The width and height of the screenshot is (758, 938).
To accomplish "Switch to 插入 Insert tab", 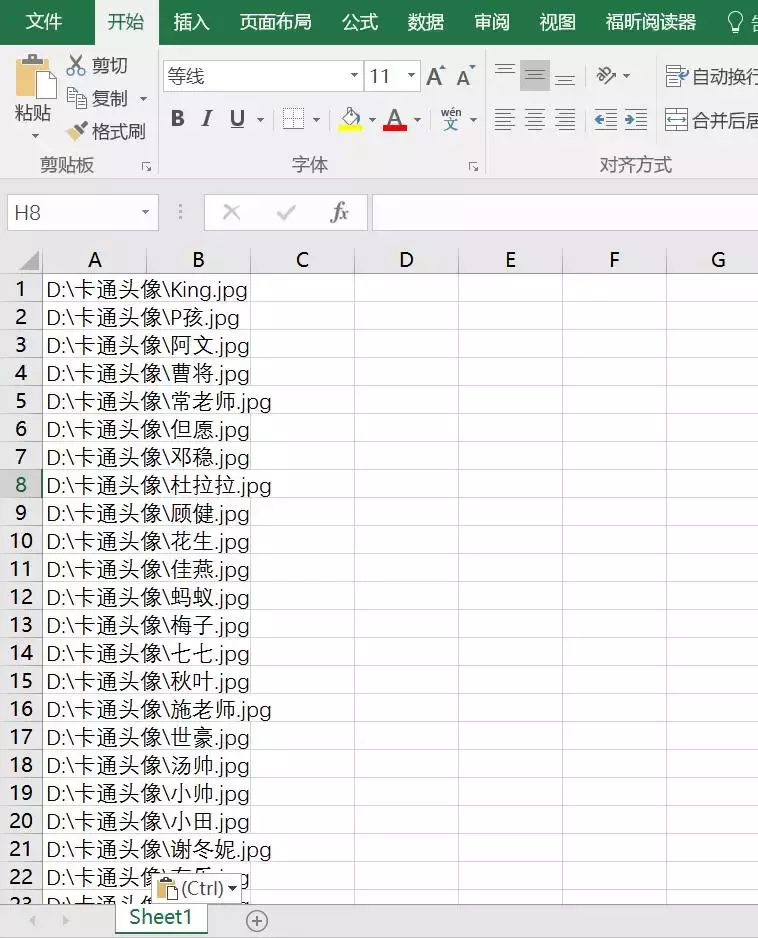I will coord(191,22).
